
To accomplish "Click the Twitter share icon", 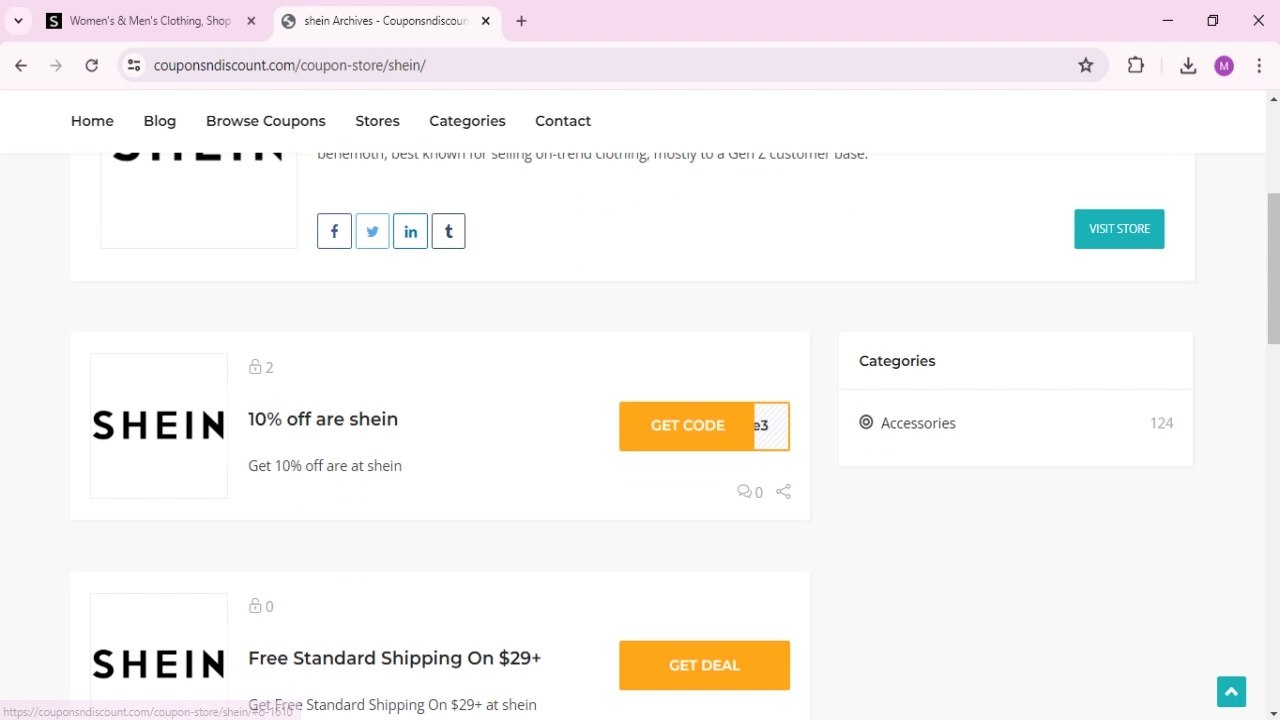I will pyautogui.click(x=372, y=231).
